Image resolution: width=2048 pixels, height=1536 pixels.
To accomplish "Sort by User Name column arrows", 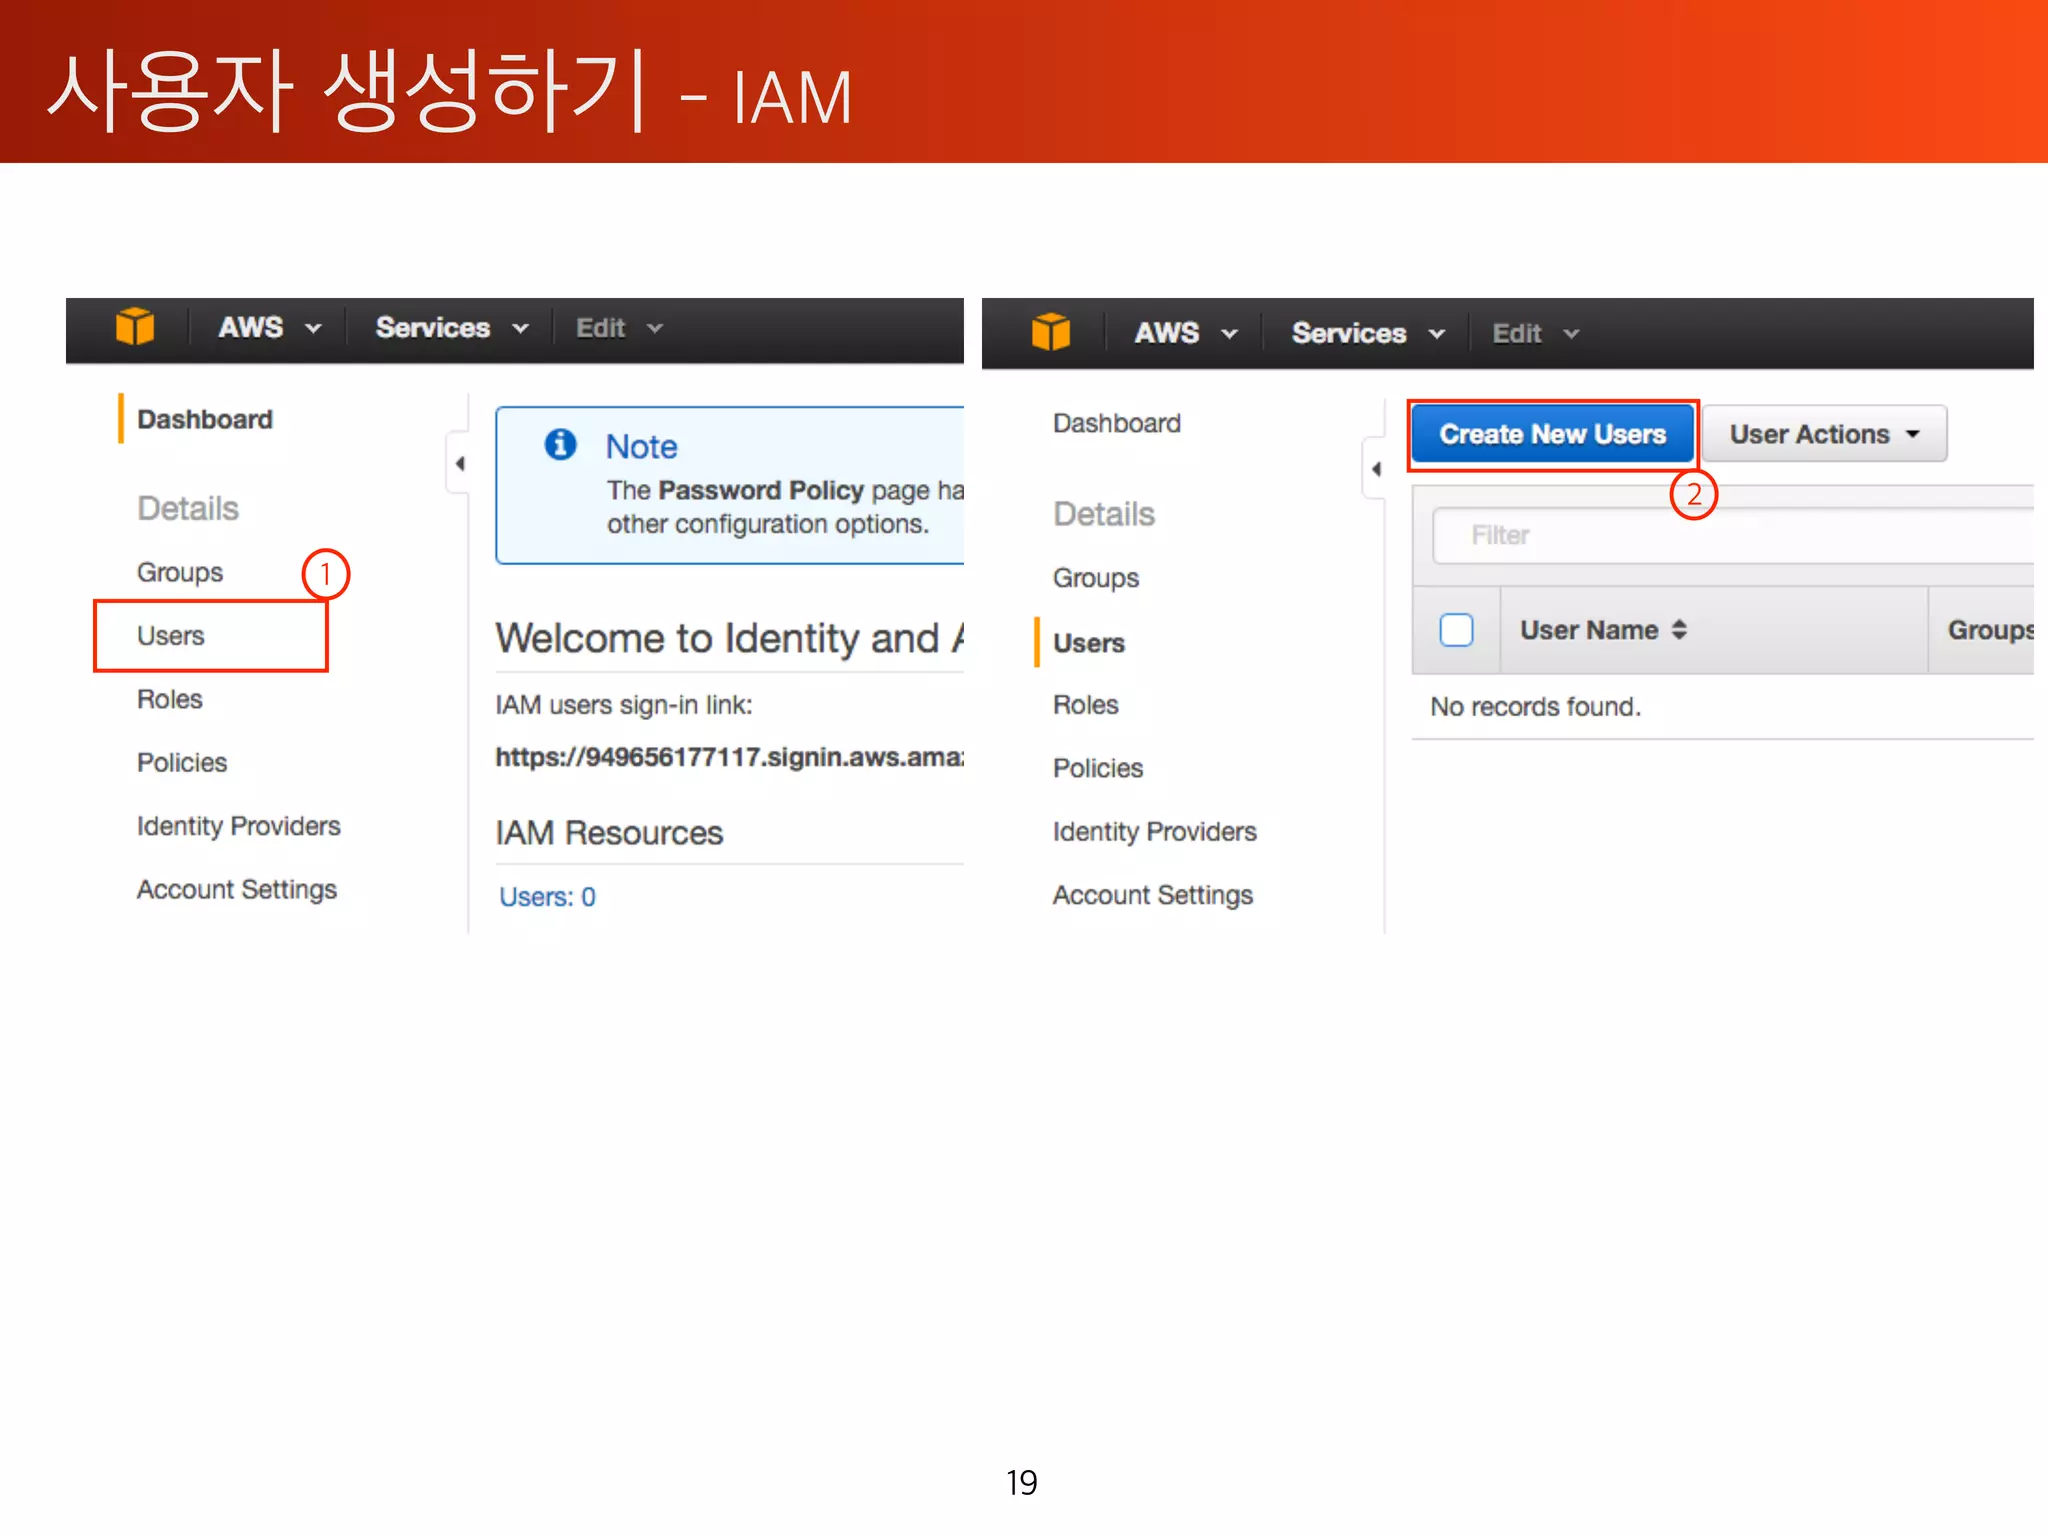I will tap(1679, 630).
